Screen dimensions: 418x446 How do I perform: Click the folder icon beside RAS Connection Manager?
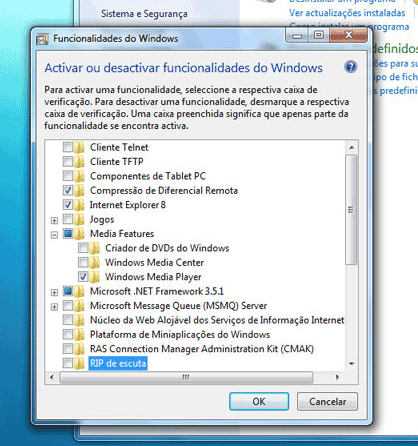click(79, 349)
